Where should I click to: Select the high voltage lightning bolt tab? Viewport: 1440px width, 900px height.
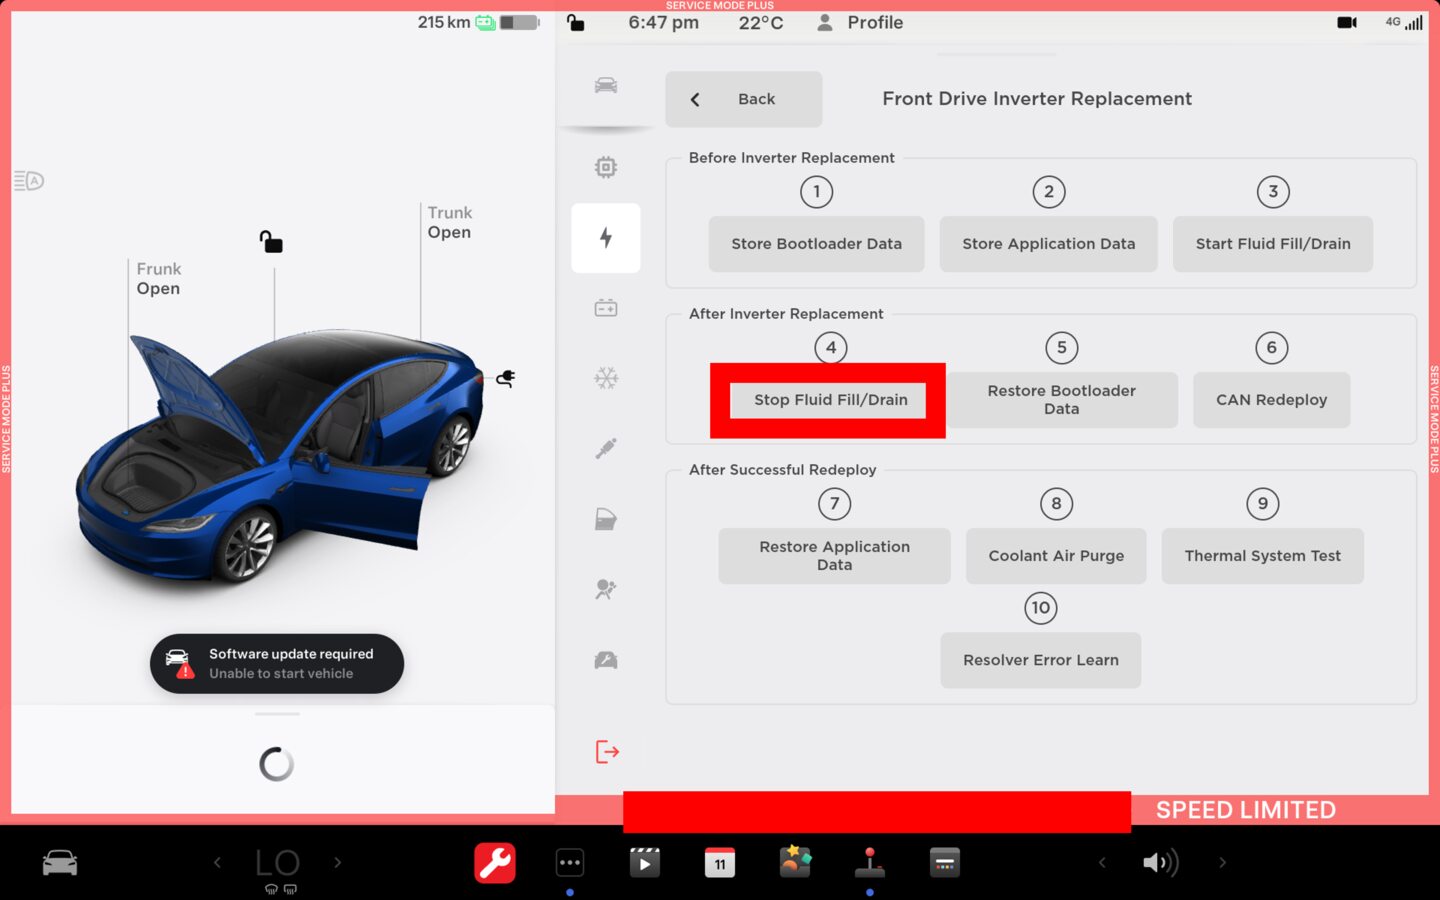coord(605,238)
